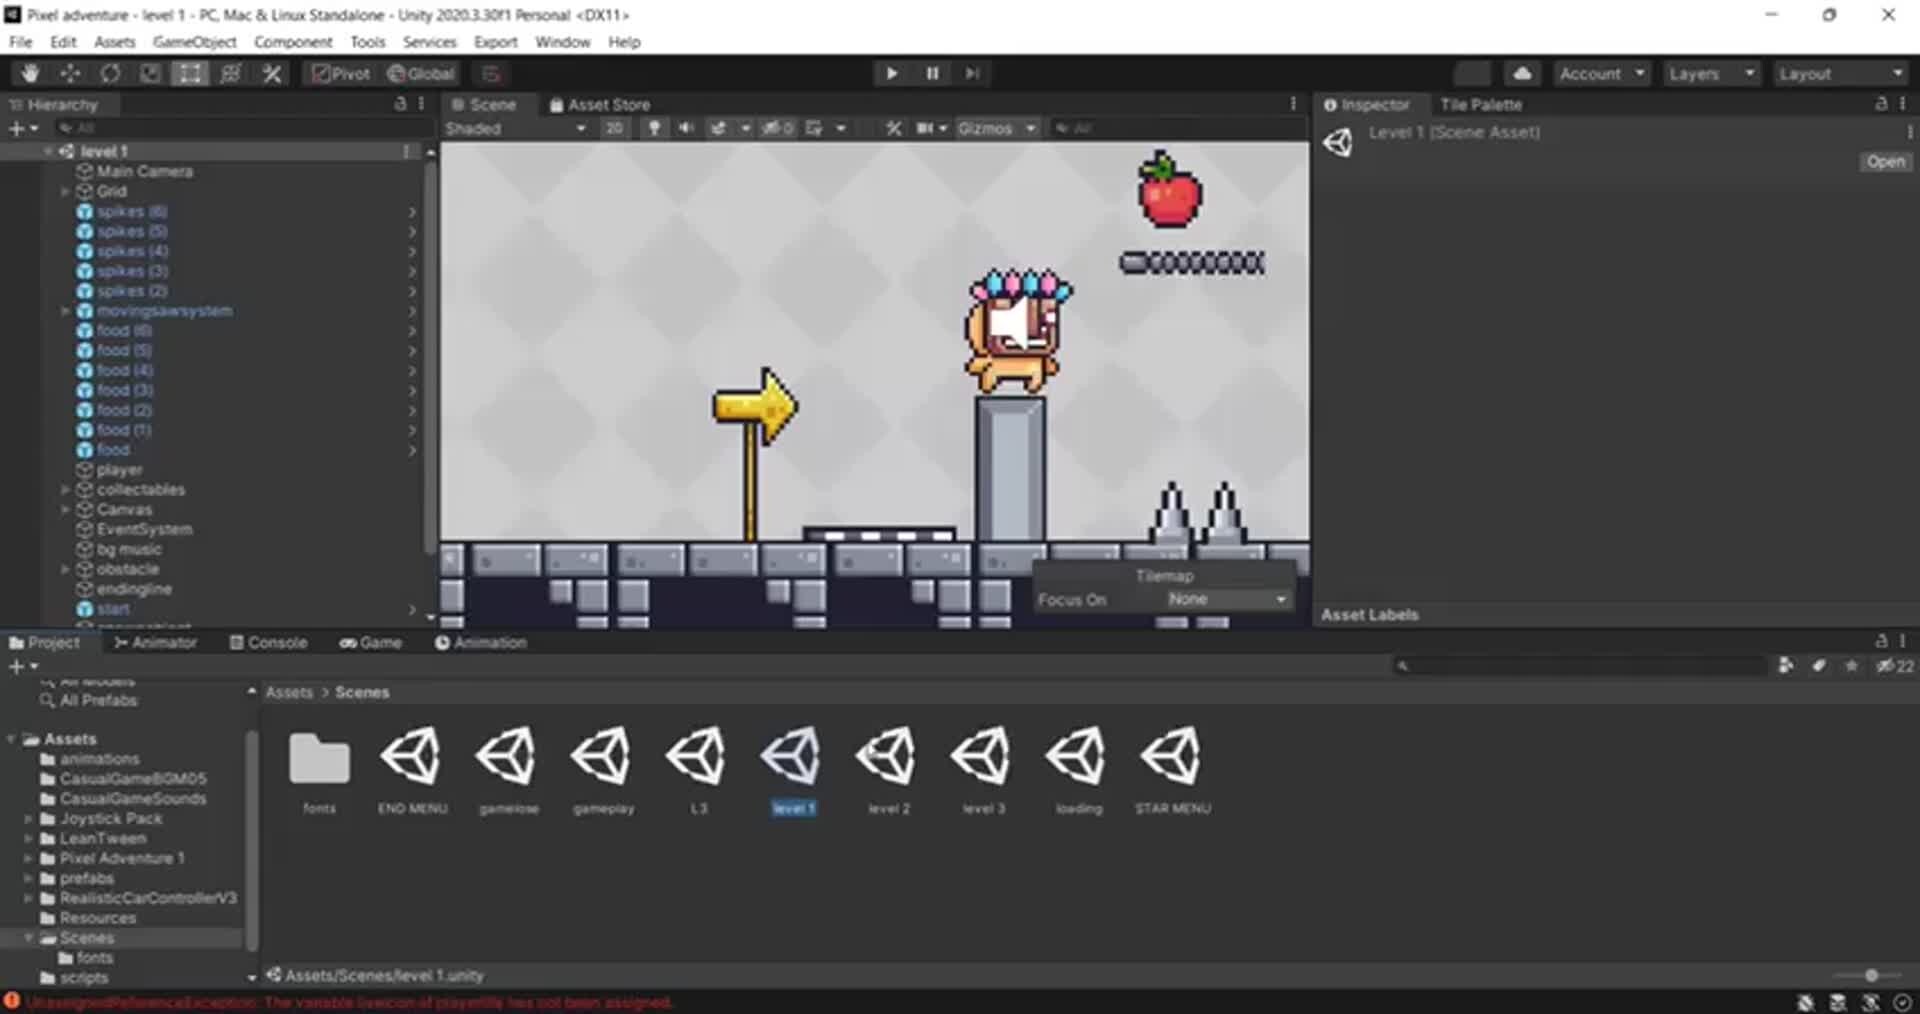Open the custom editor tools icon

271,73
